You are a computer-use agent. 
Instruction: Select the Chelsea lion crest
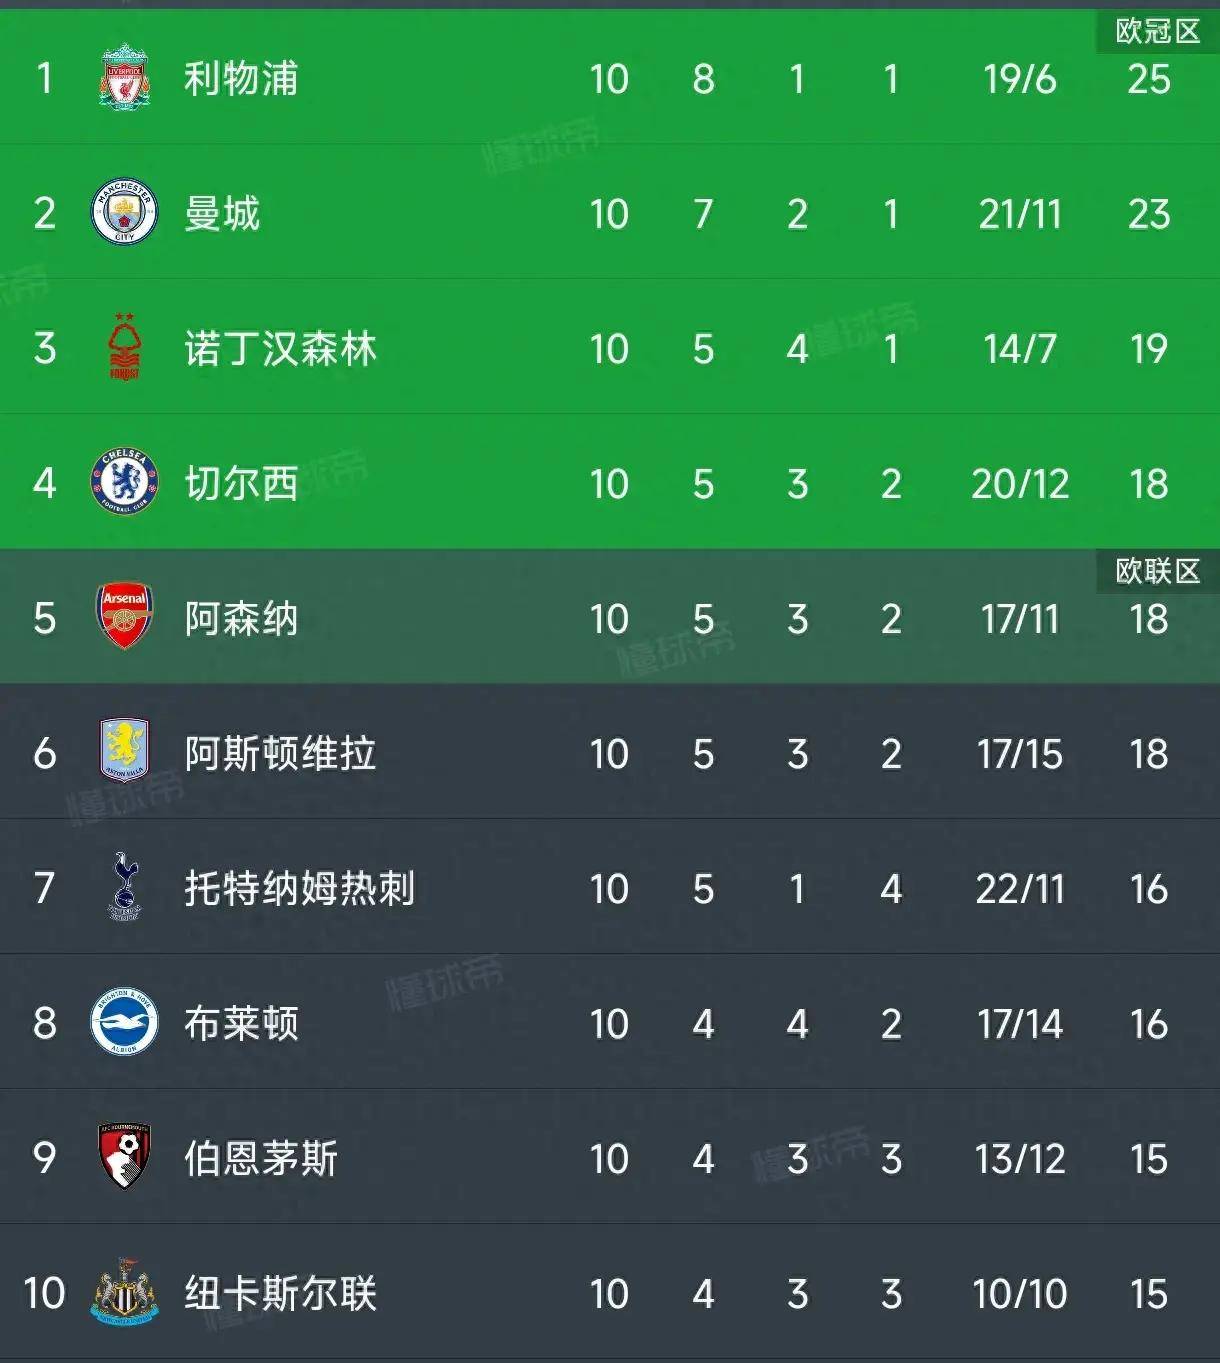click(124, 482)
